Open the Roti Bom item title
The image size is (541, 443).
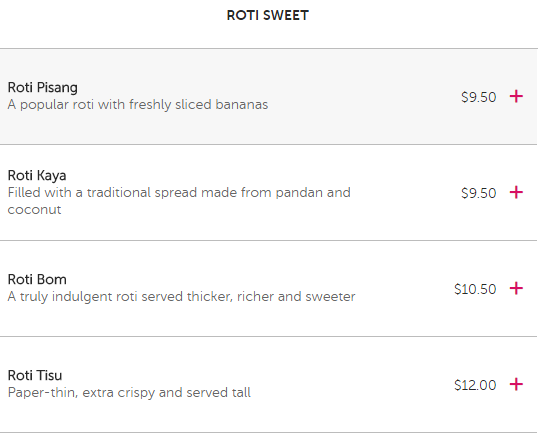[x=37, y=279]
